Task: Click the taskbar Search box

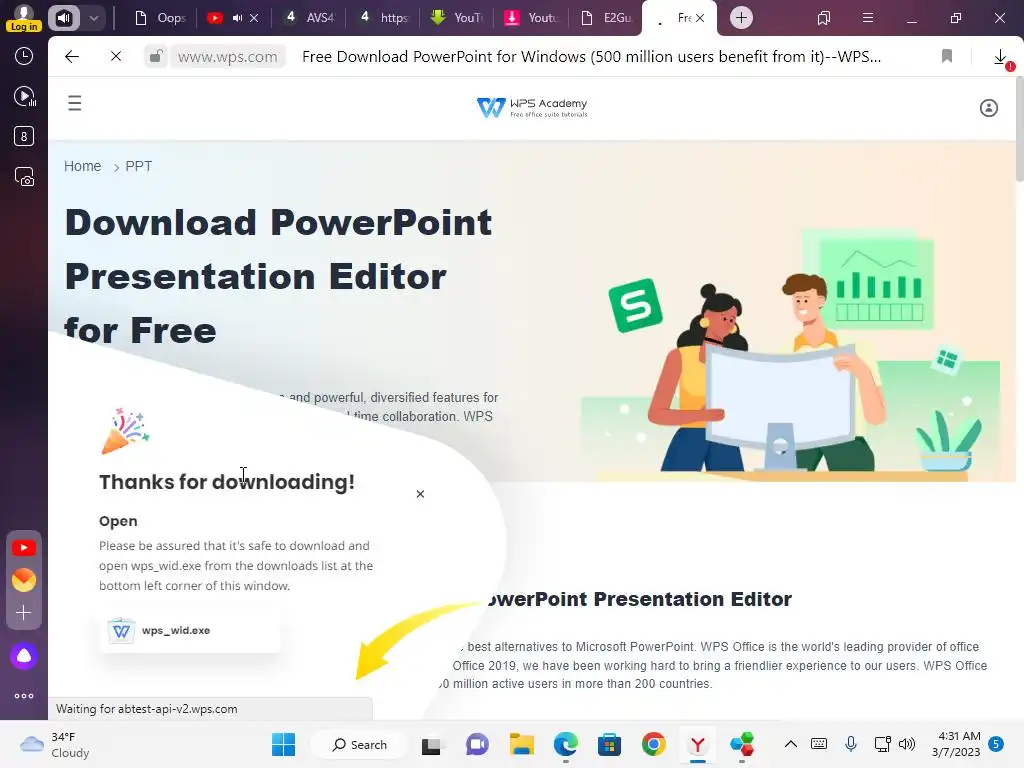Action: point(360,744)
